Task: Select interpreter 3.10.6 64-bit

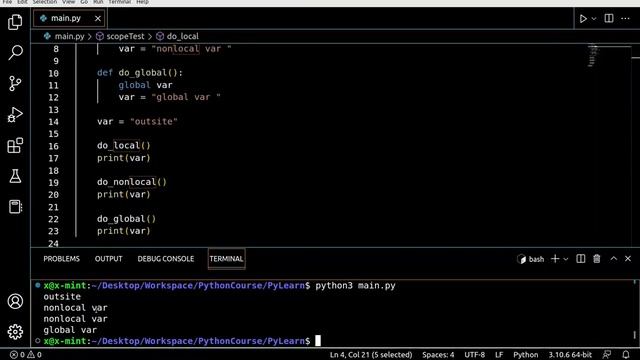Action: [x=570, y=355]
